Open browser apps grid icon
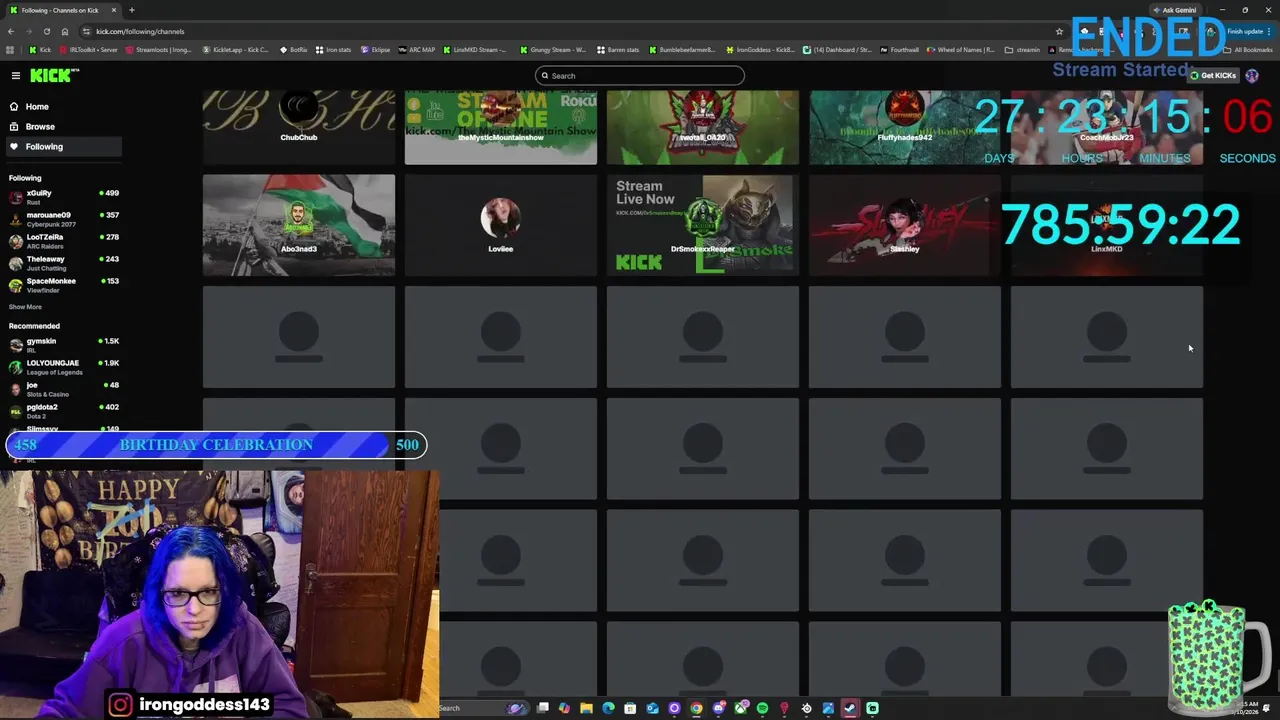Screen dimensions: 1280x720 [x=10, y=49]
